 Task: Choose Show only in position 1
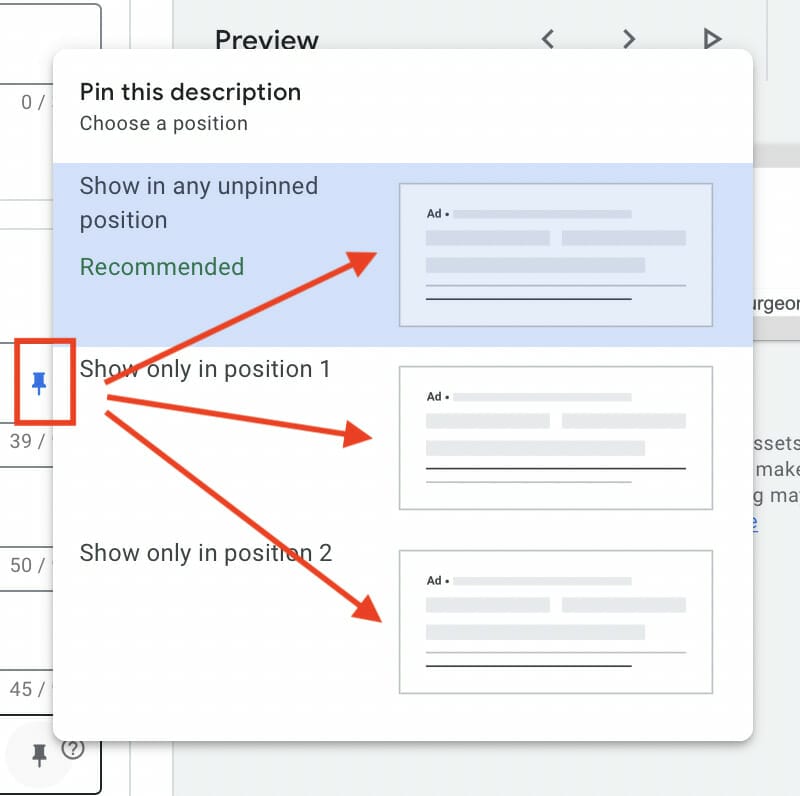coord(205,369)
